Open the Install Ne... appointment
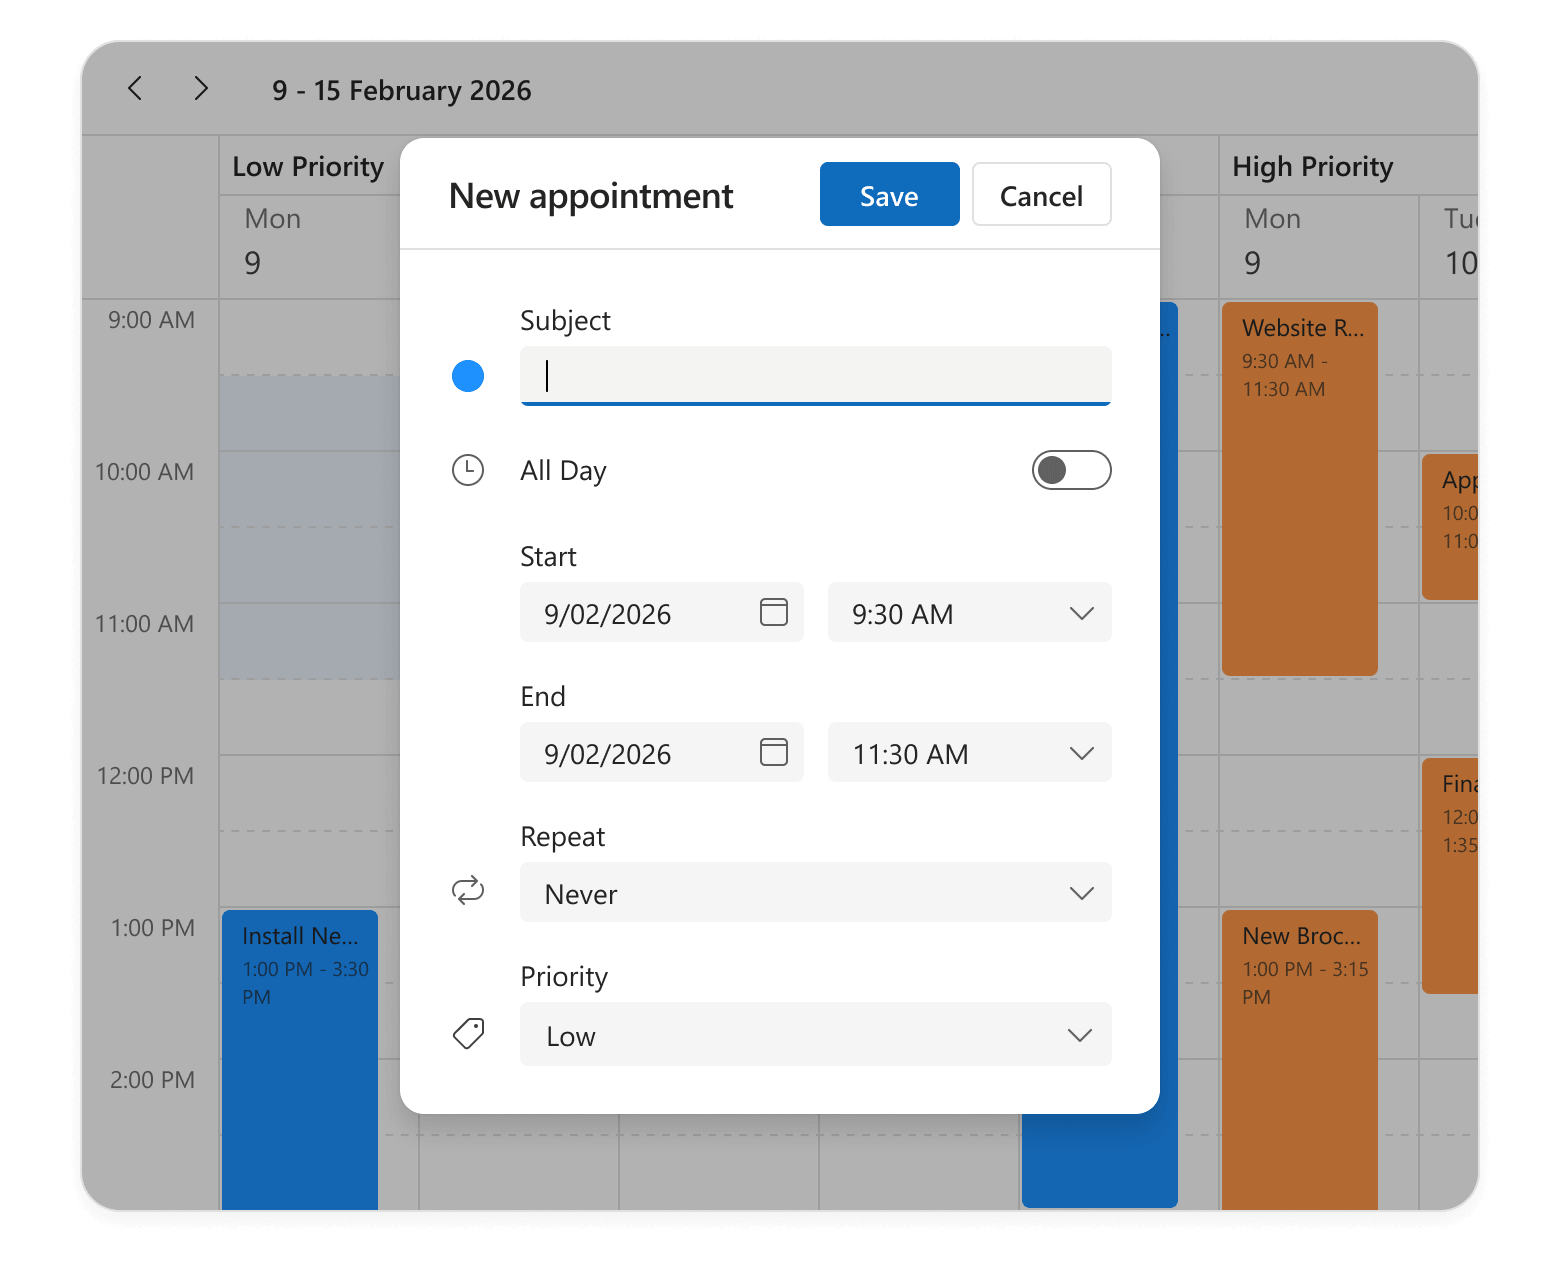 pos(300,1060)
